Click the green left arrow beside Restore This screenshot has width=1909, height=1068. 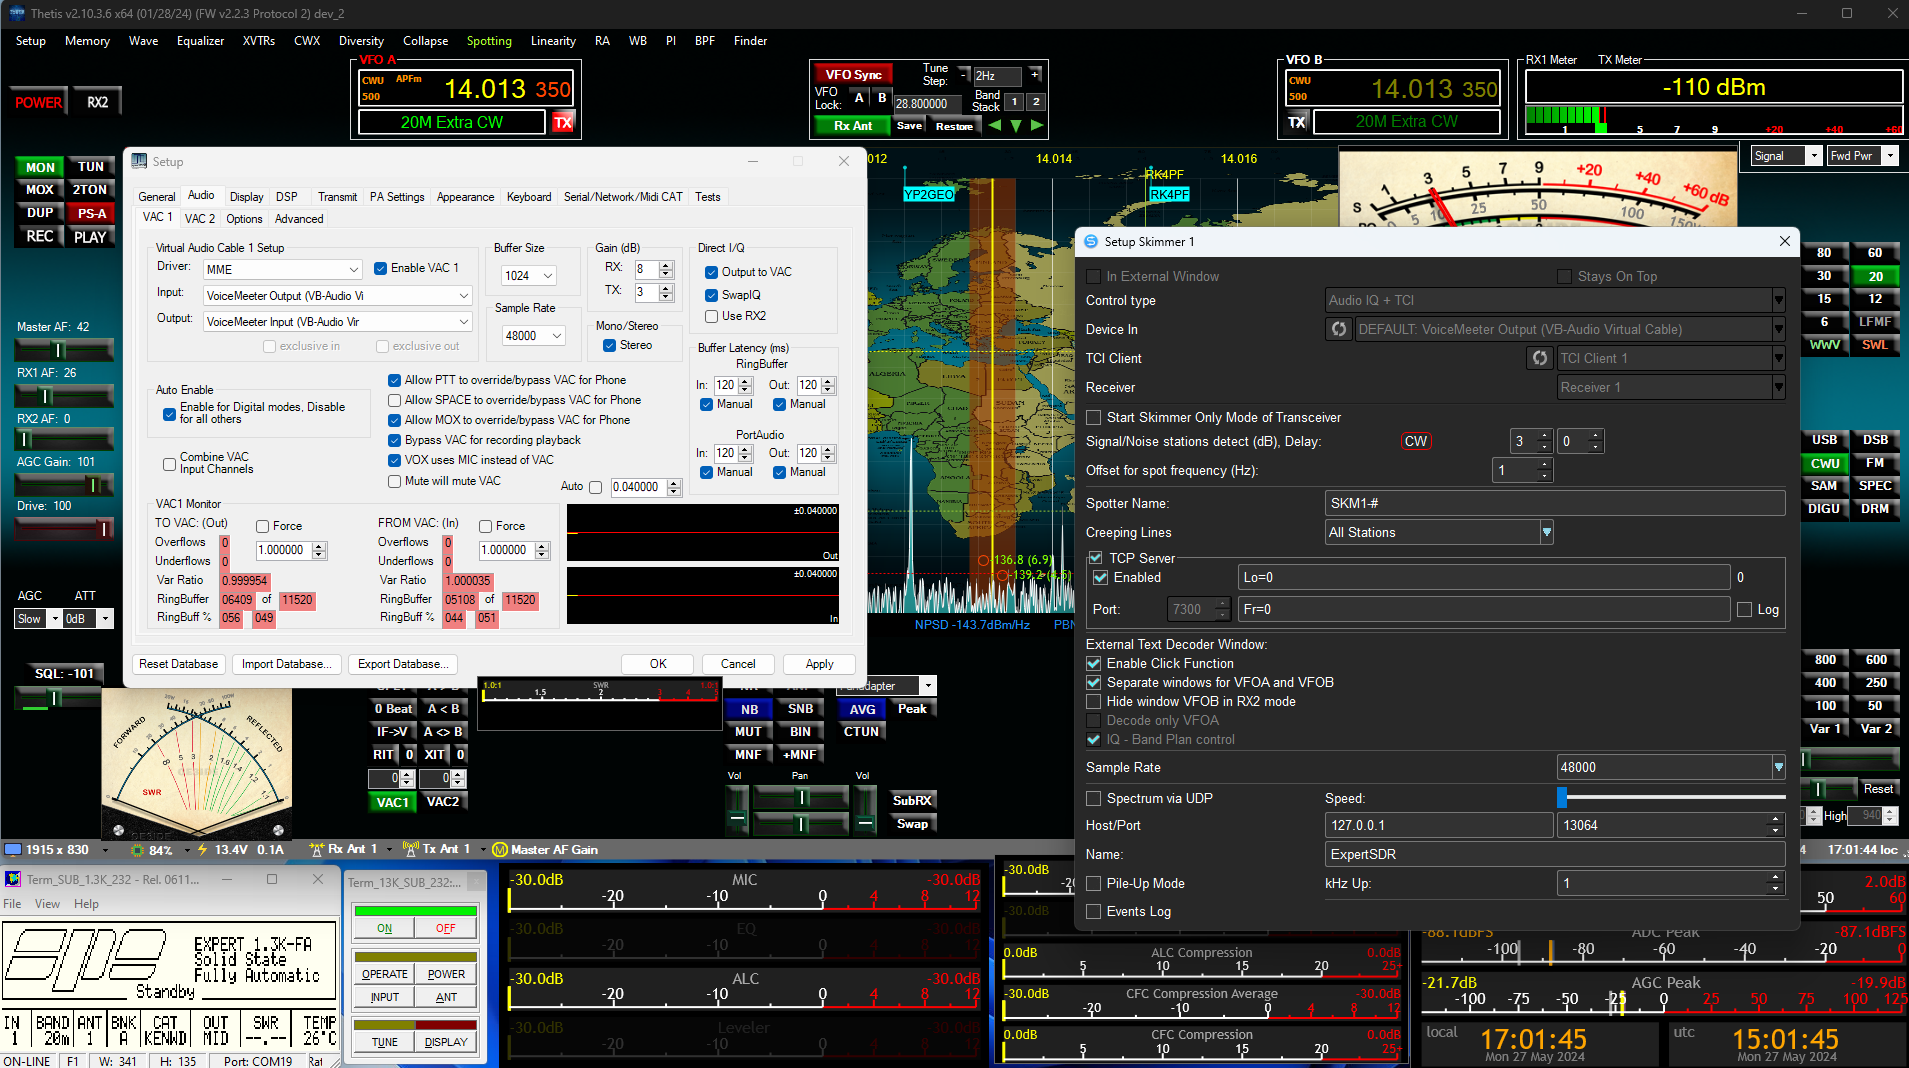point(994,125)
